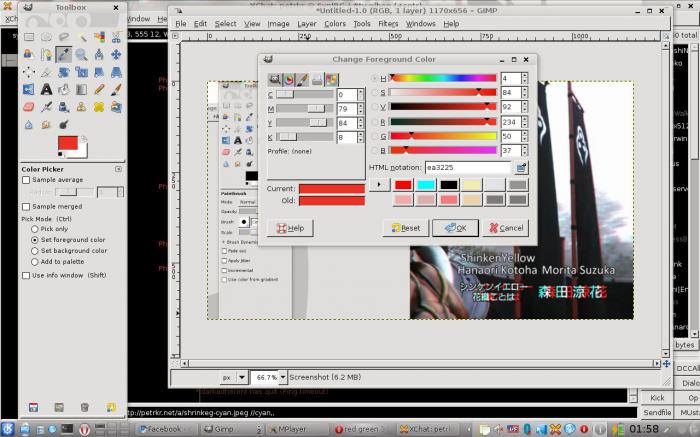Open the Colors menu
Screen dimensions: 700x437
point(335,24)
